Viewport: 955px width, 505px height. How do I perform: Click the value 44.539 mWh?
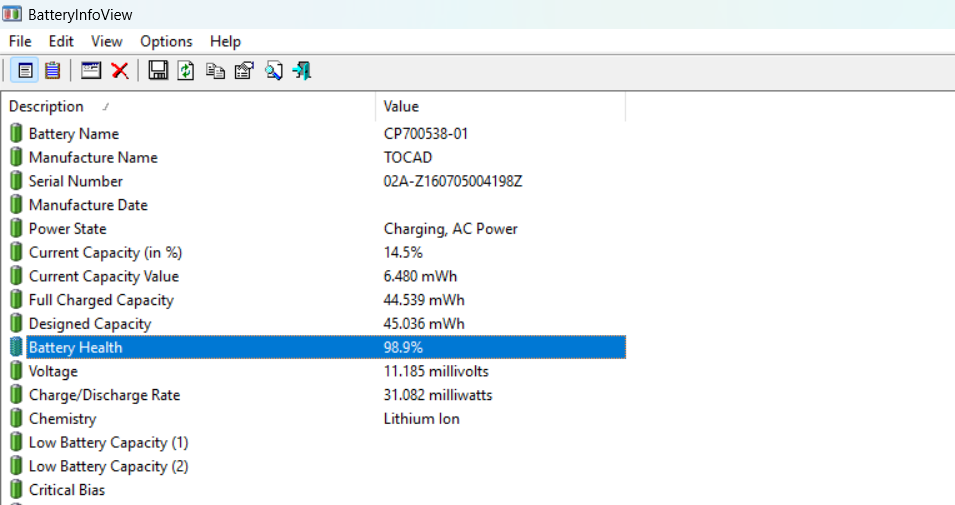(x=424, y=300)
